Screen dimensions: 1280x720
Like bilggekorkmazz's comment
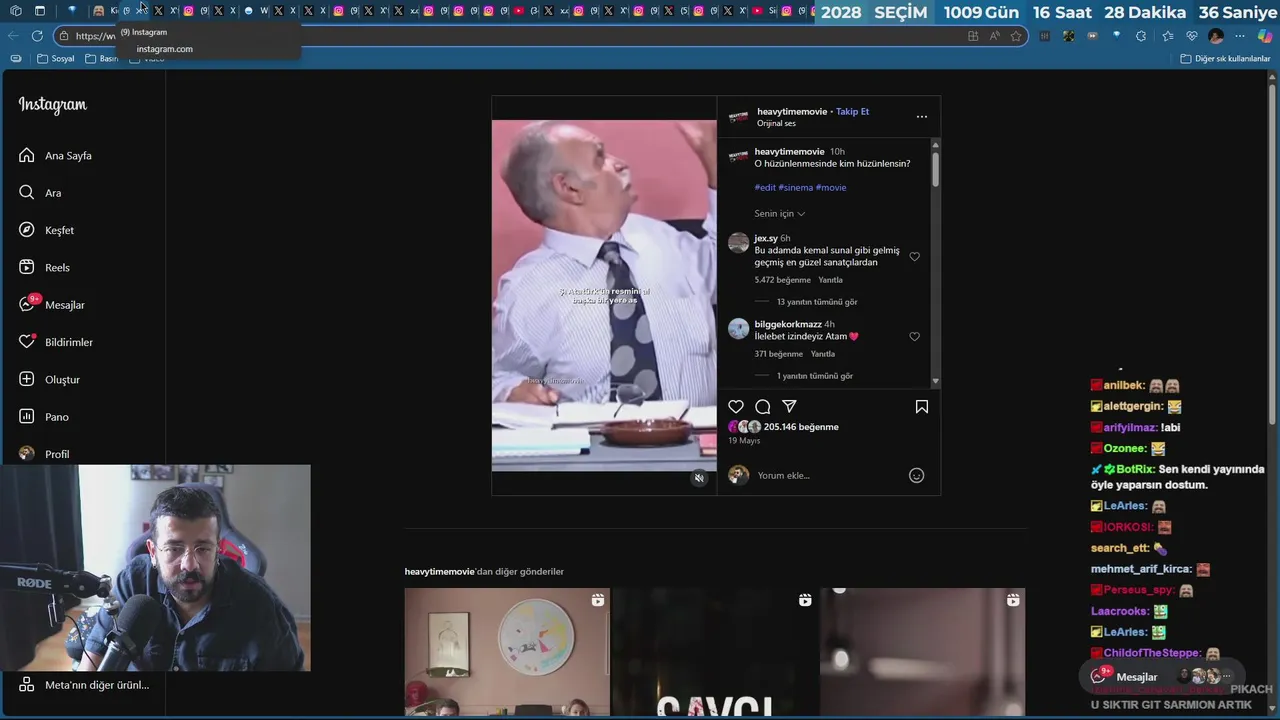(914, 337)
